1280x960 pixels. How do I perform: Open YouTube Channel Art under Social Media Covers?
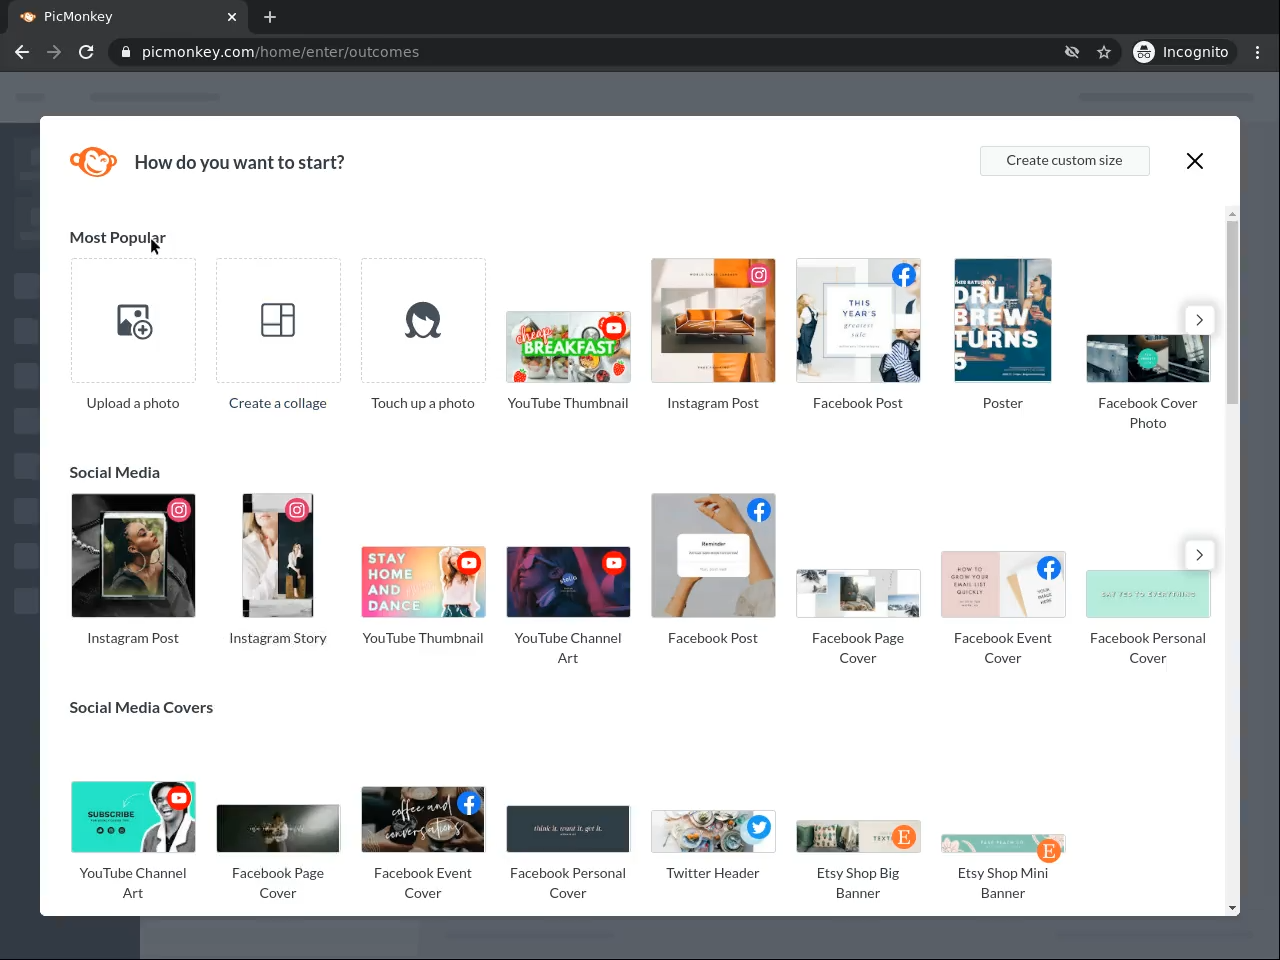[133, 817]
